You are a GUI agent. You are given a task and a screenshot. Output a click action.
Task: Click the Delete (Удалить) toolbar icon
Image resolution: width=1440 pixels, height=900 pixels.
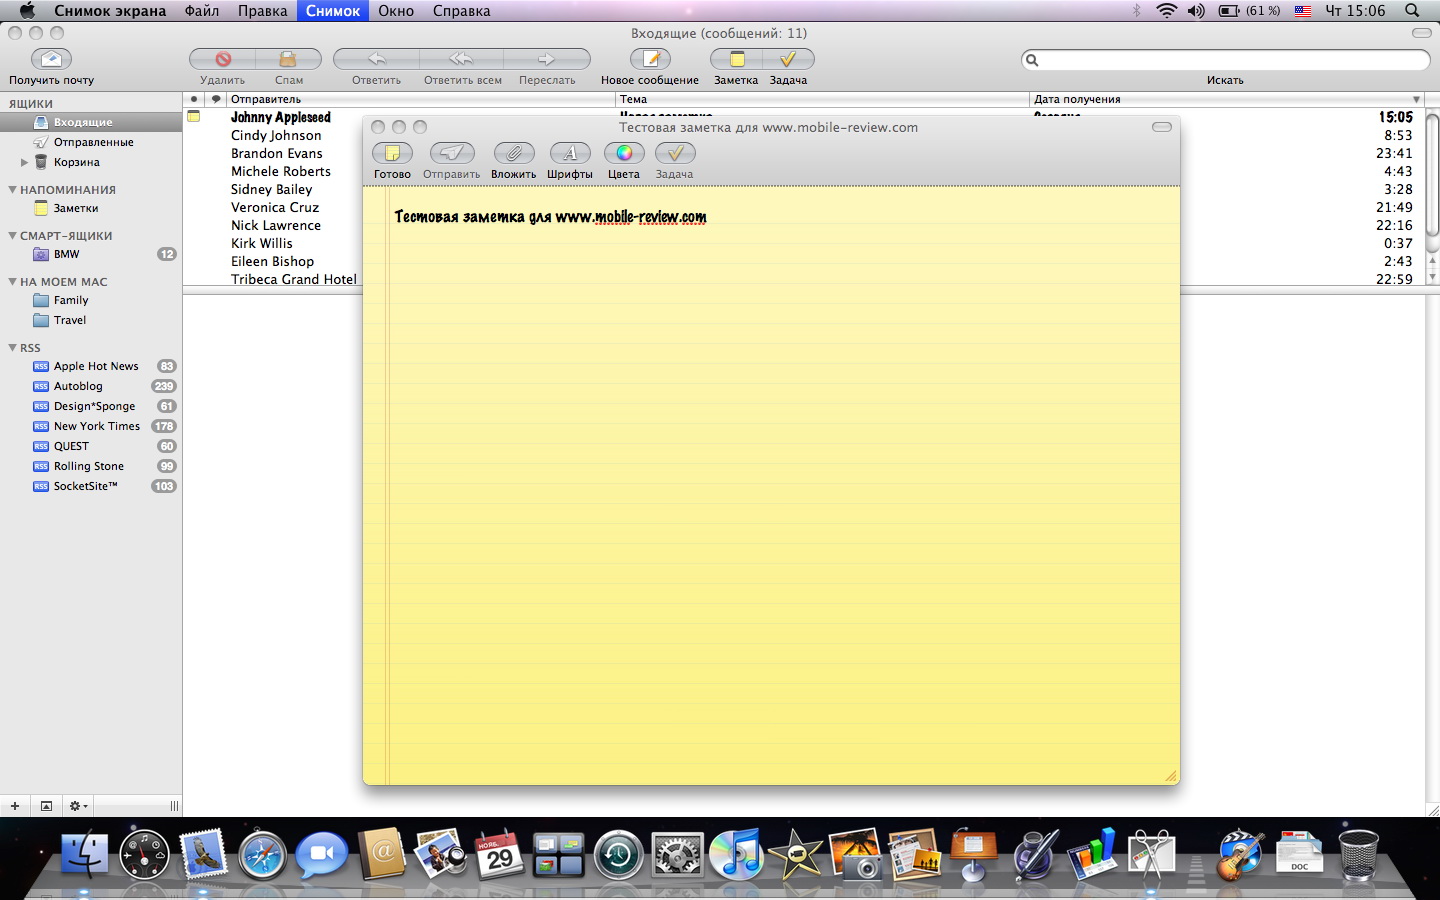pos(222,59)
